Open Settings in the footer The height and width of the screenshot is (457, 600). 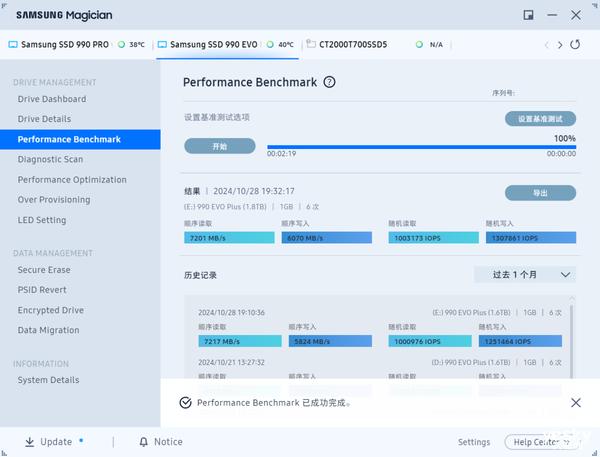pos(474,442)
